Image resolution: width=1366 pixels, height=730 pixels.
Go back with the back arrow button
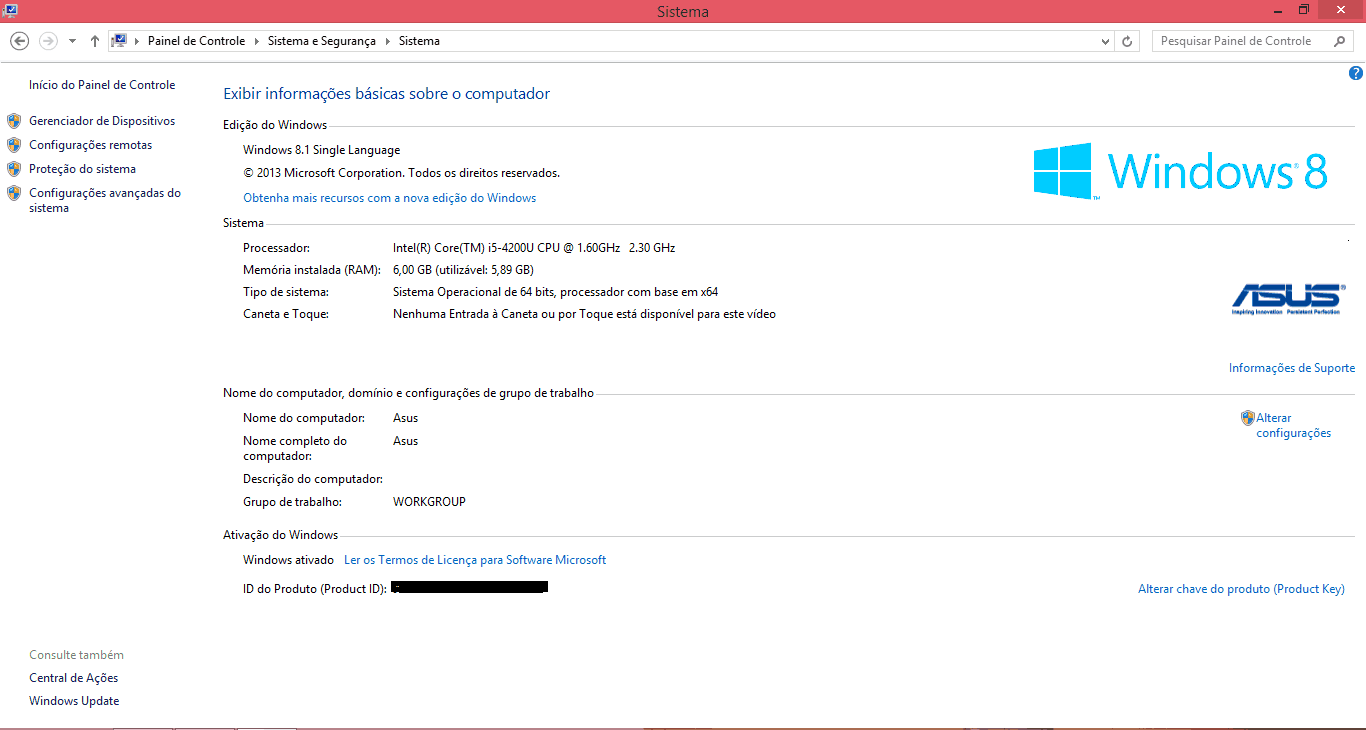(x=19, y=41)
